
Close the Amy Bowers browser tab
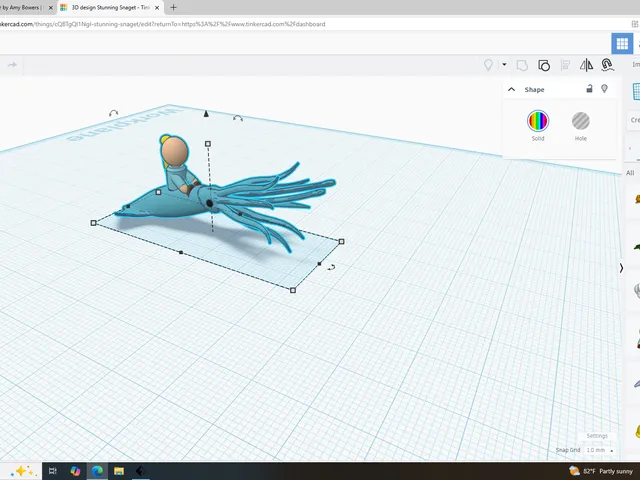tap(51, 7)
